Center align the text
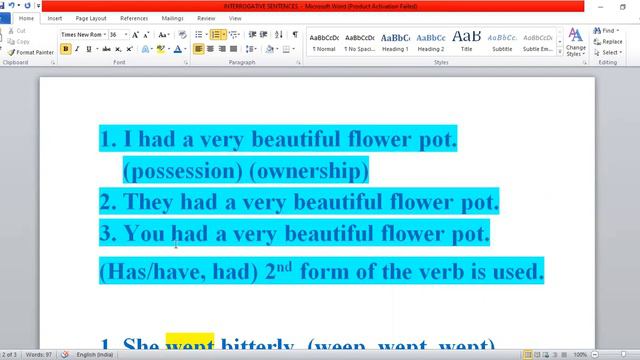This screenshot has height=360, width=640. pyautogui.click(x=210, y=49)
